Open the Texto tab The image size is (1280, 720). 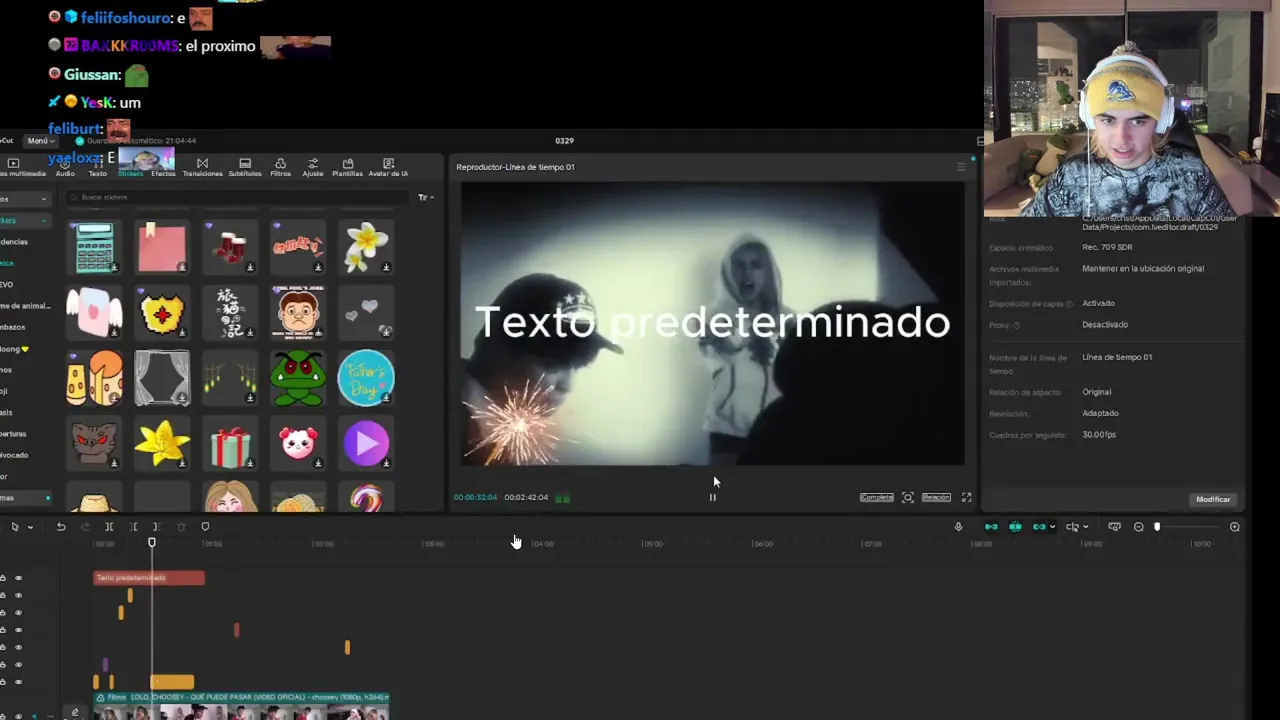[97, 167]
